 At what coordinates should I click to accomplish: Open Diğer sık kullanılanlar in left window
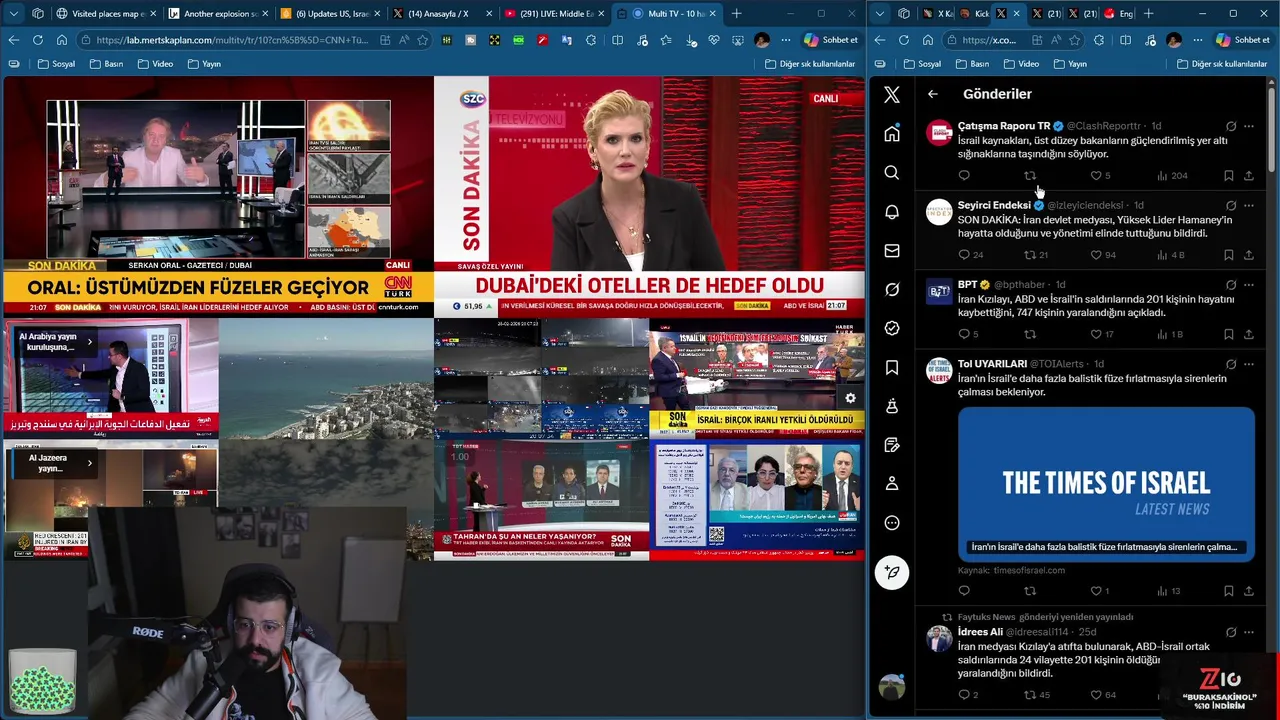[x=810, y=63]
